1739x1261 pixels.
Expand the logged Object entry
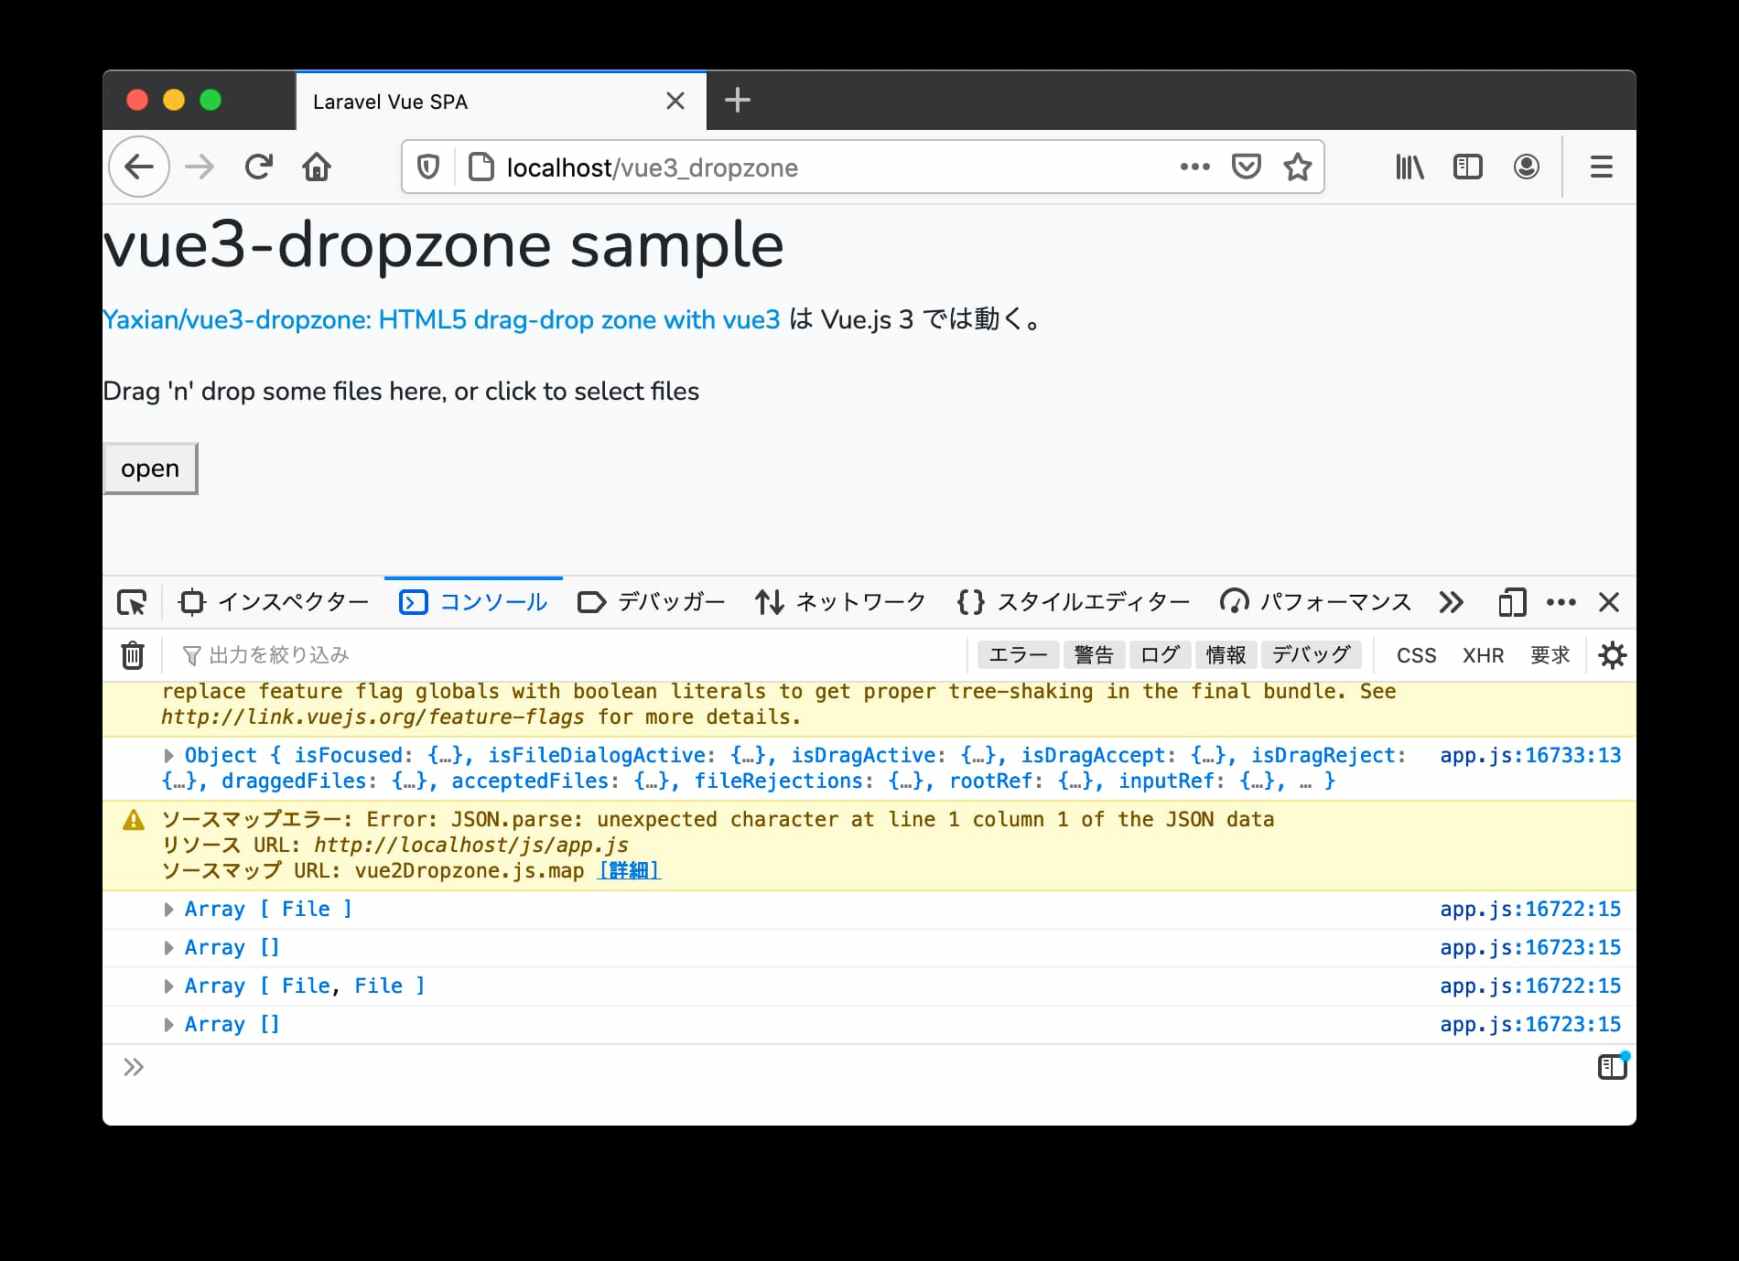(x=169, y=755)
